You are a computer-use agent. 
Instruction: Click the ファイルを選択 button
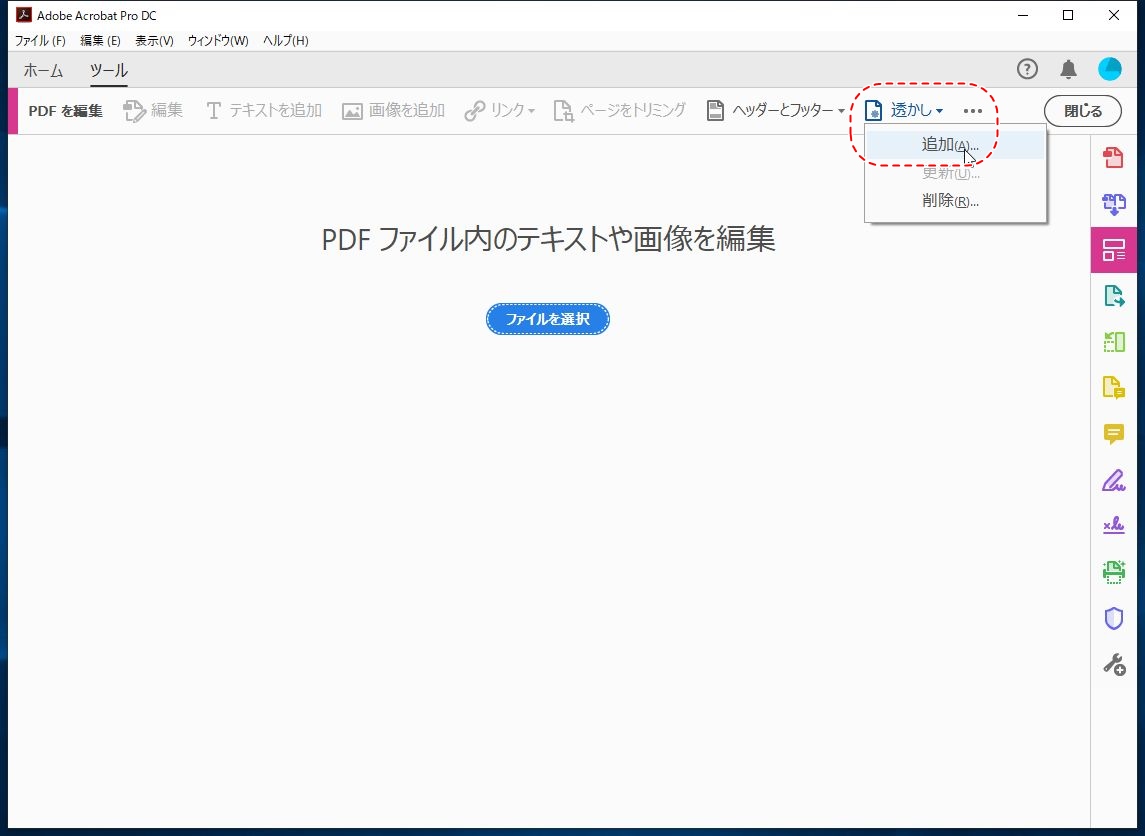[x=548, y=319]
